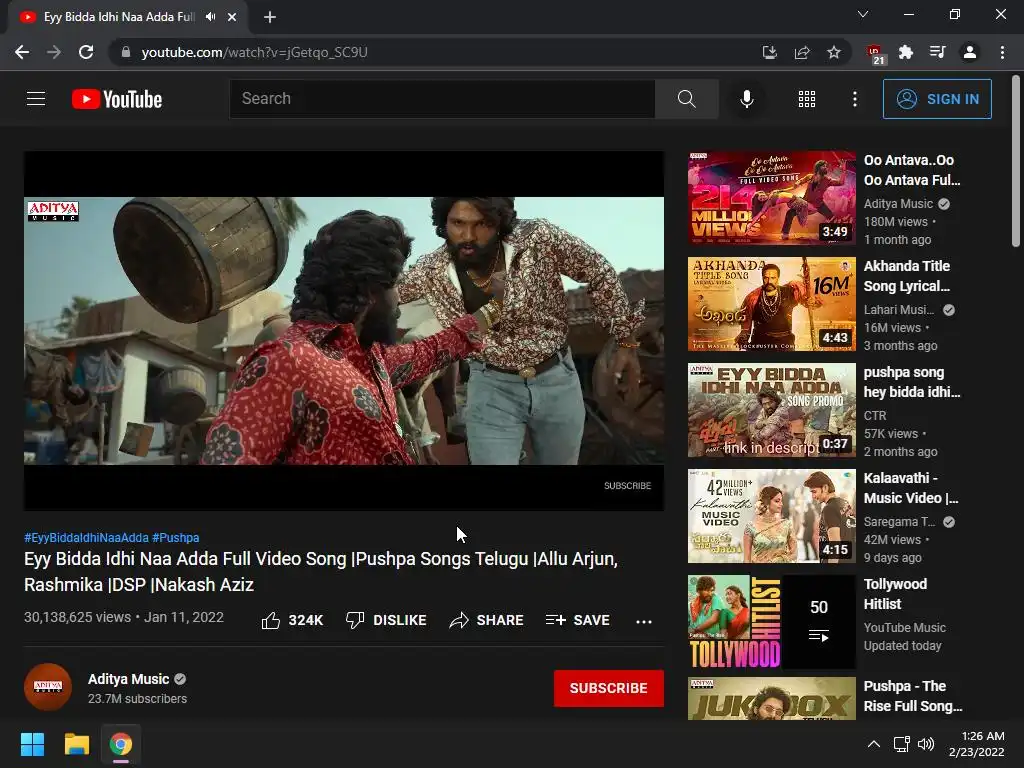Click CTR channel name
Viewport: 1024px width, 768px height.
[x=875, y=415]
